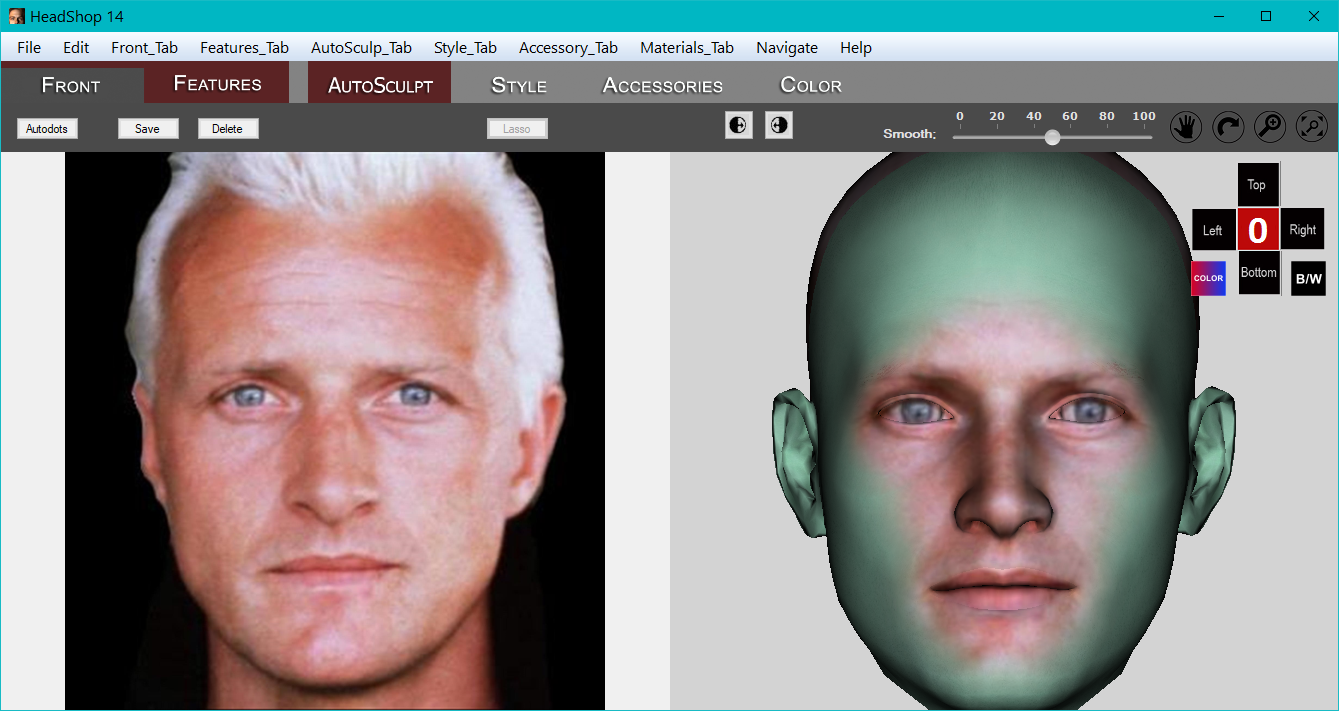Open the Style_Tab menu

(466, 47)
